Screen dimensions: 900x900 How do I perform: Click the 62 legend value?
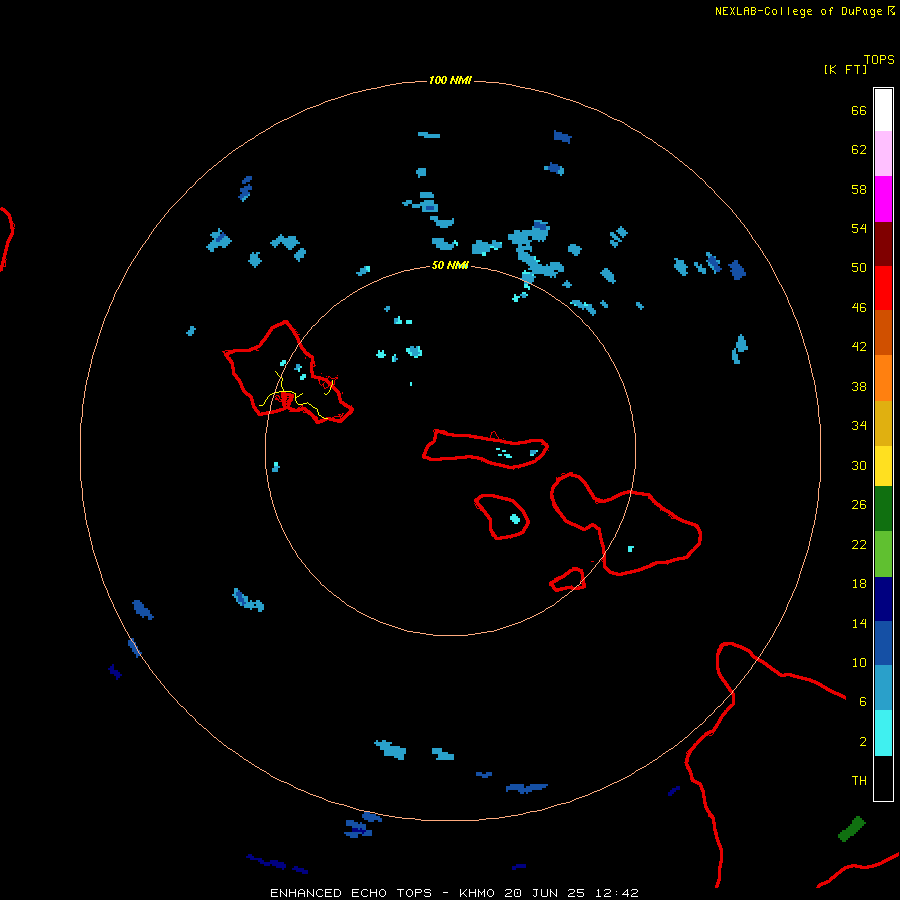click(x=859, y=150)
